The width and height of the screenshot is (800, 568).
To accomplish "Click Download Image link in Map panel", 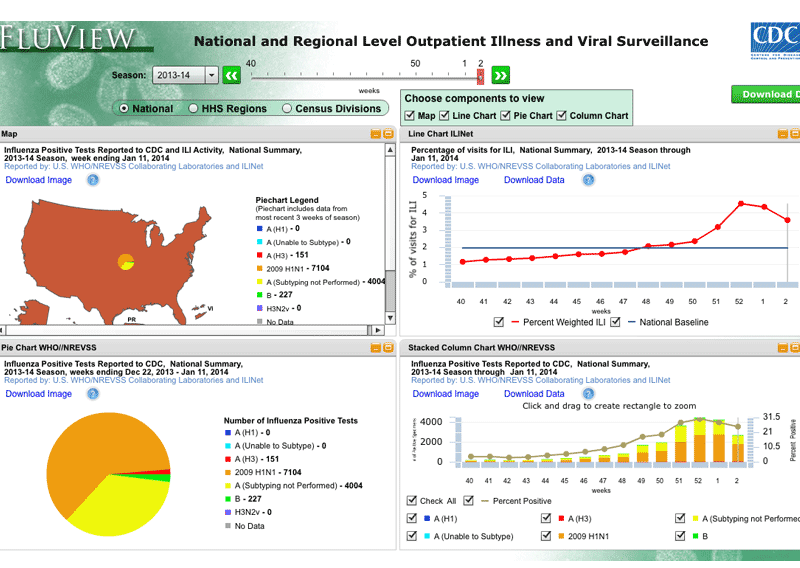I will [39, 180].
